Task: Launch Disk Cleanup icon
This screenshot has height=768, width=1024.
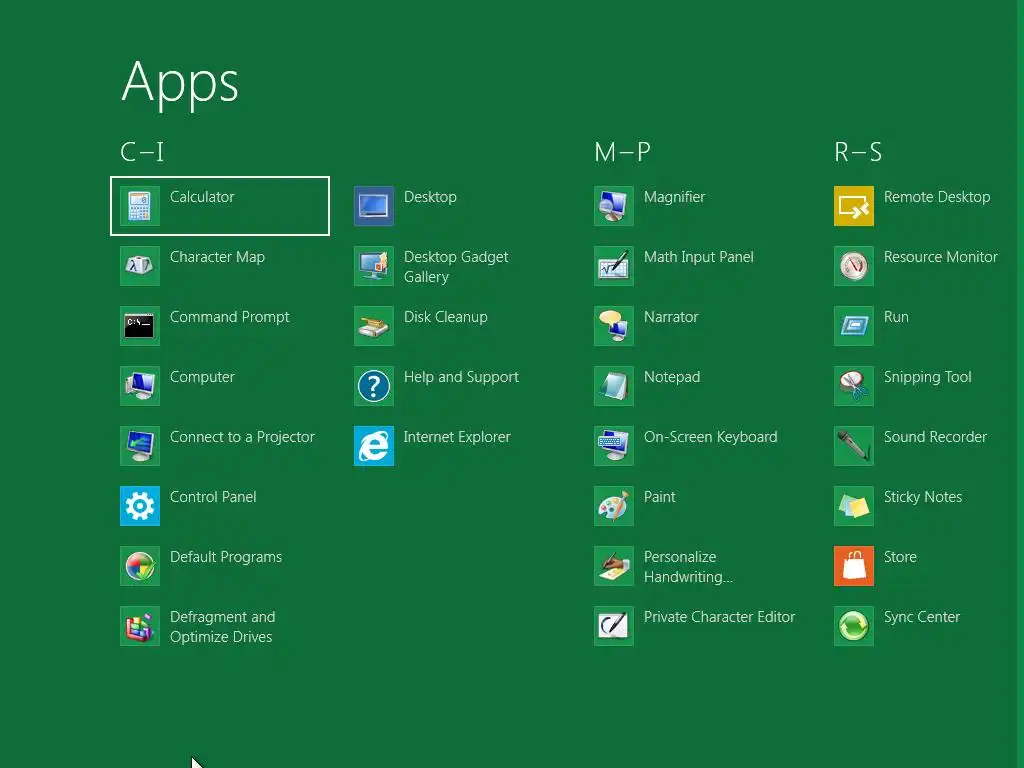Action: click(374, 326)
